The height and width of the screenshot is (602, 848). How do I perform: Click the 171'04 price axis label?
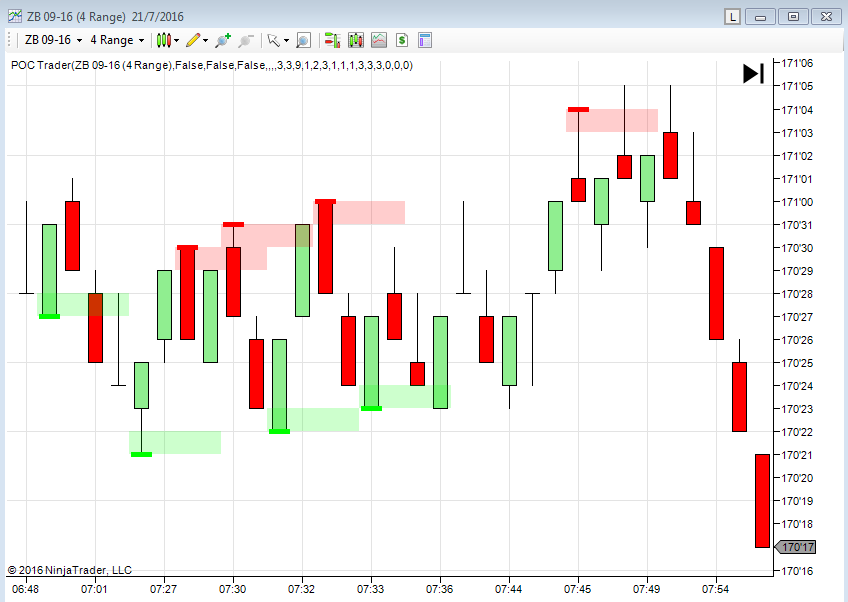tap(797, 110)
